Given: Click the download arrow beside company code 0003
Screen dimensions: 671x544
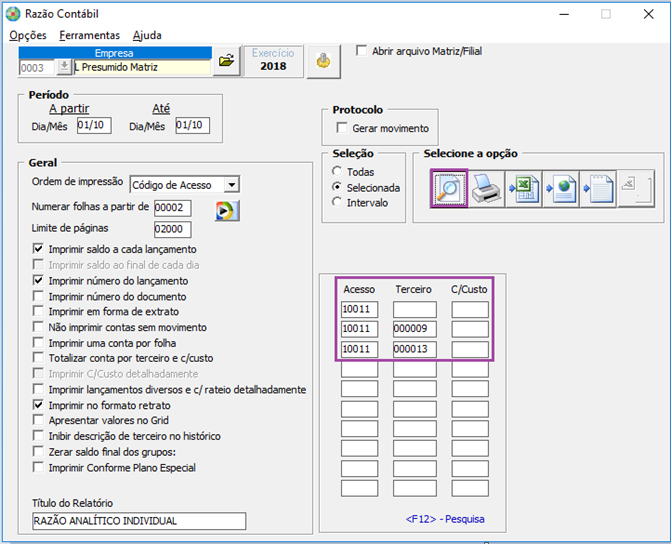Looking at the screenshot, I should click(64, 67).
